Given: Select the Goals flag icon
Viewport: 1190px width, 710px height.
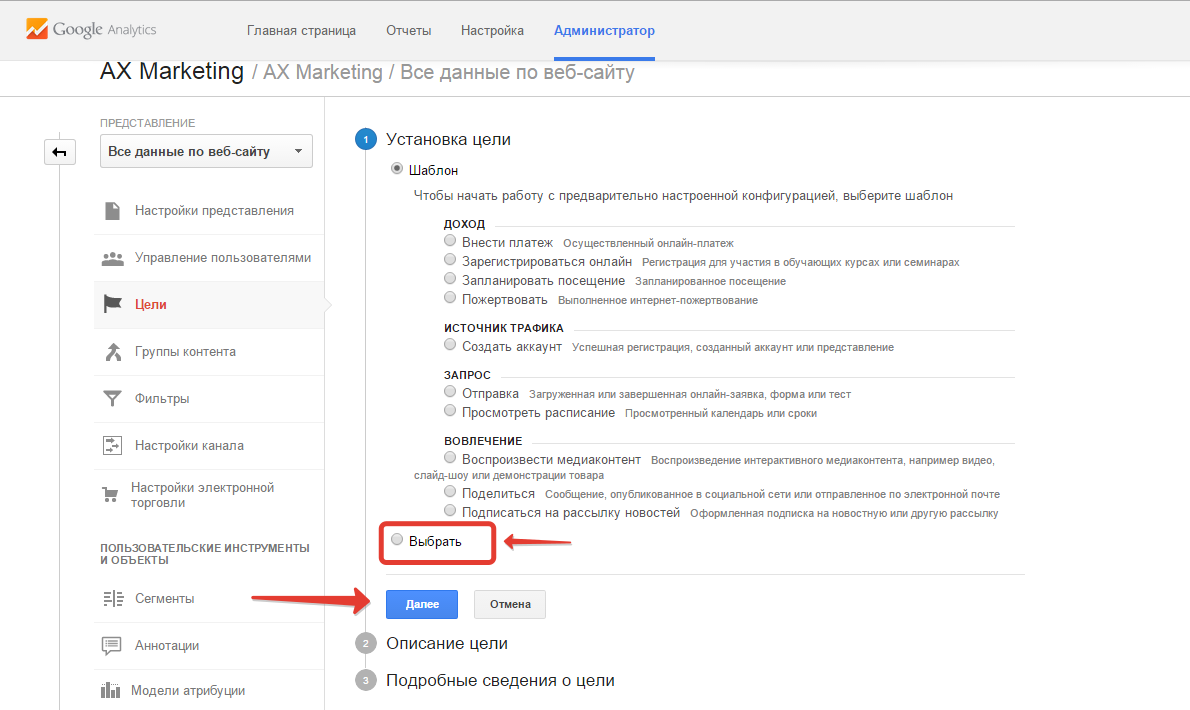Looking at the screenshot, I should (x=113, y=305).
